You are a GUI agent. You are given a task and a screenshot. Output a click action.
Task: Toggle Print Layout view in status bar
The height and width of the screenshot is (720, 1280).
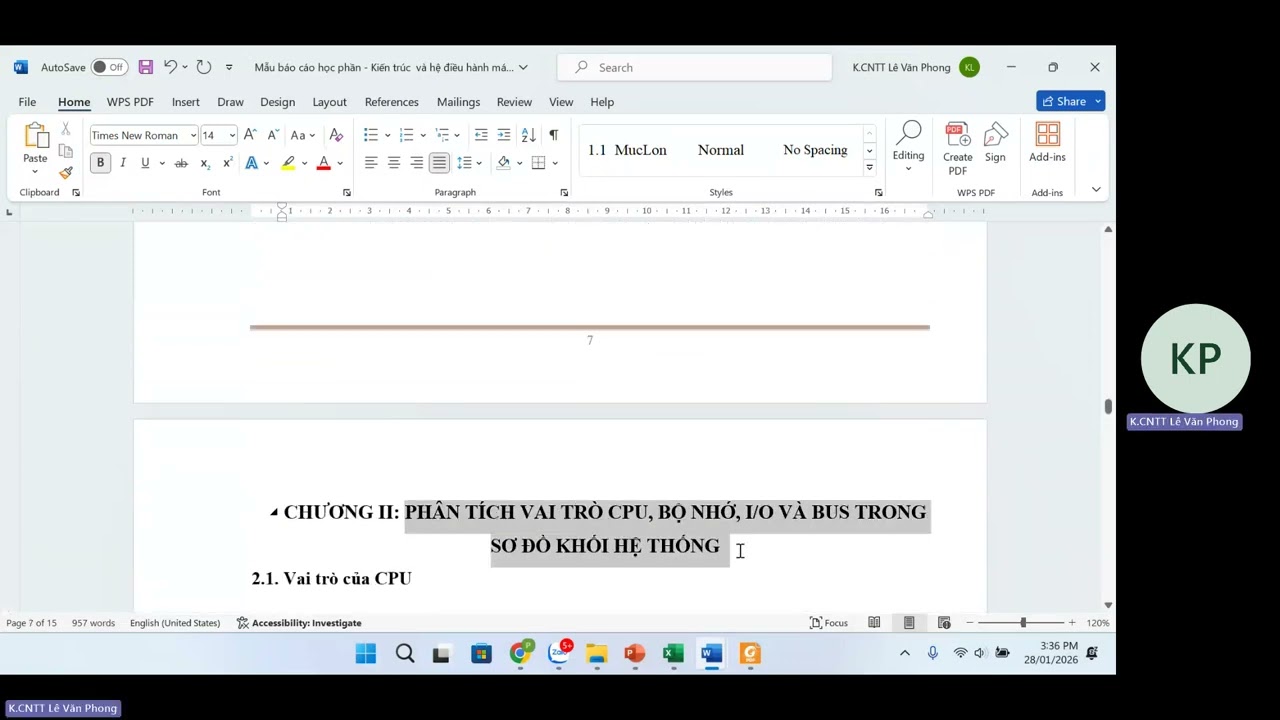pyautogui.click(x=909, y=623)
